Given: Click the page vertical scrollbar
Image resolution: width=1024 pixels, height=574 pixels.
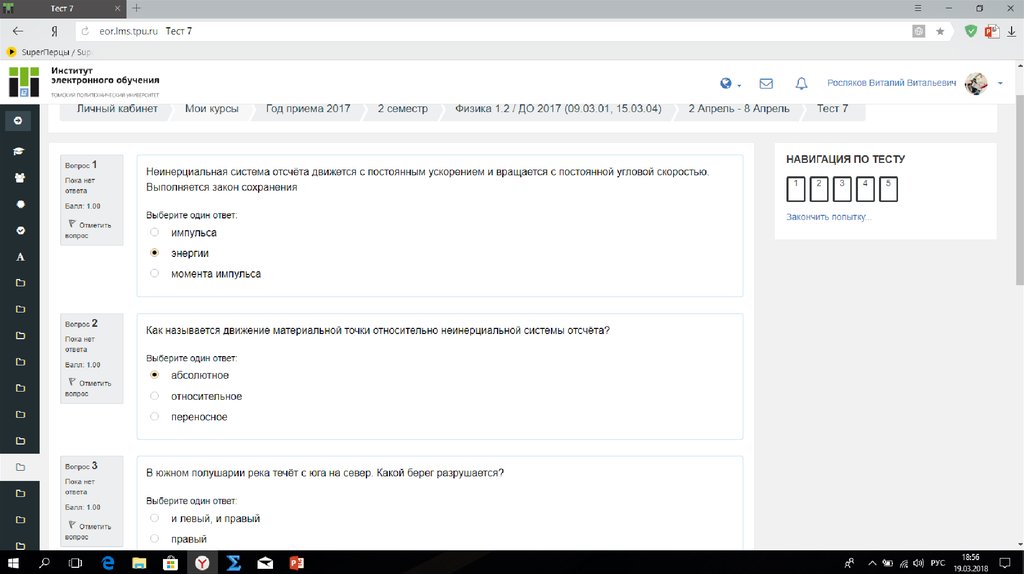Looking at the screenshot, I should pyautogui.click(x=1019, y=189).
